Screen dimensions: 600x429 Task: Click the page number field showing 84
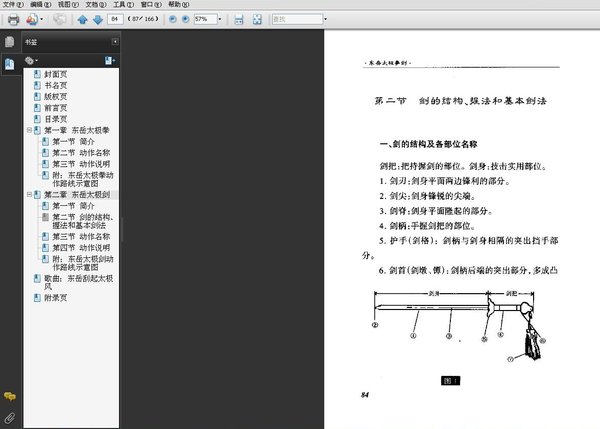(115, 19)
